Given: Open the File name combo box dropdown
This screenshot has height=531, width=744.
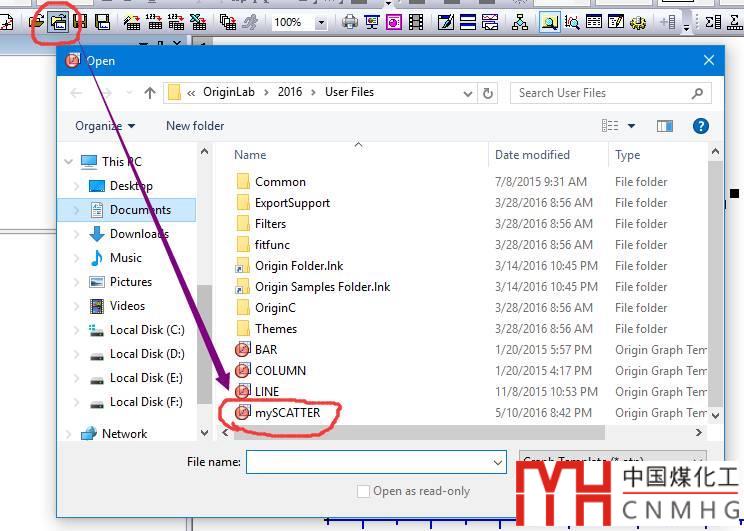Looking at the screenshot, I should click(498, 462).
